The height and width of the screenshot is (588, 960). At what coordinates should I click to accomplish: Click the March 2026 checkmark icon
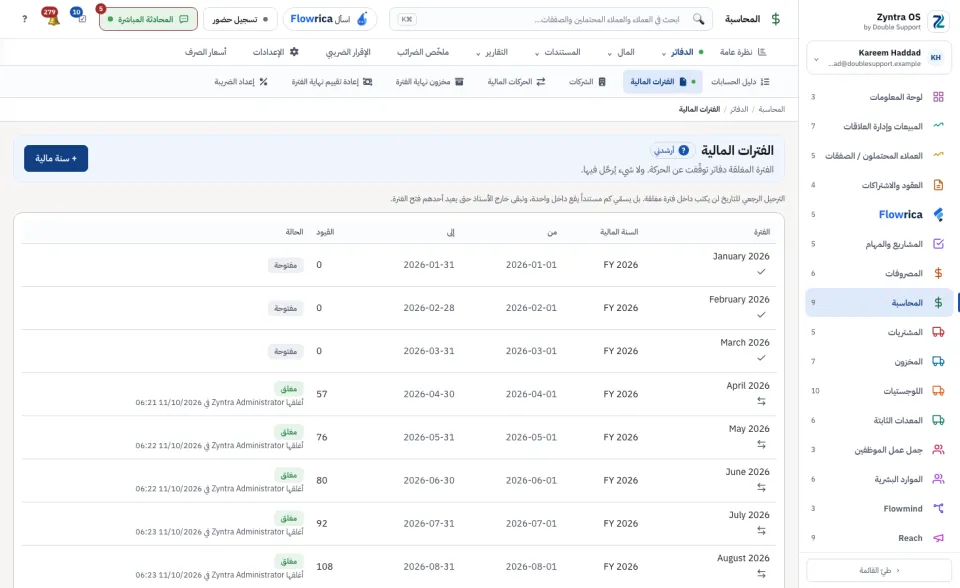point(761,358)
